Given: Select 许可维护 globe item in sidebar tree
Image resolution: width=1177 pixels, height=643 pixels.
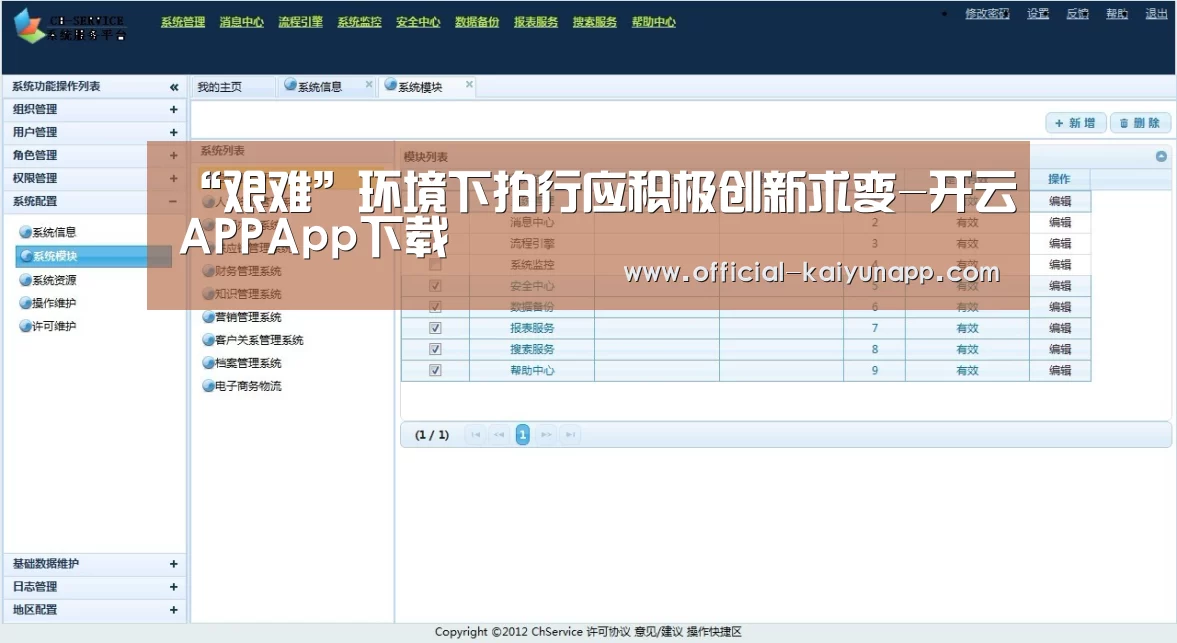Looking at the screenshot, I should pos(47,326).
